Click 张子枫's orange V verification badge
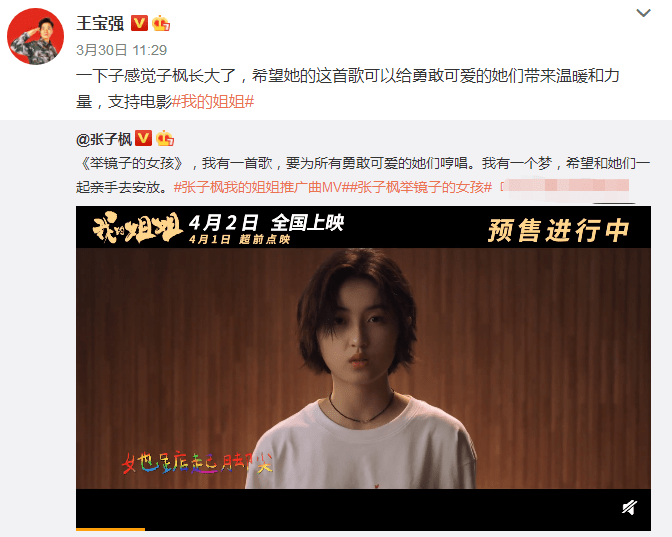 pyautogui.click(x=144, y=138)
